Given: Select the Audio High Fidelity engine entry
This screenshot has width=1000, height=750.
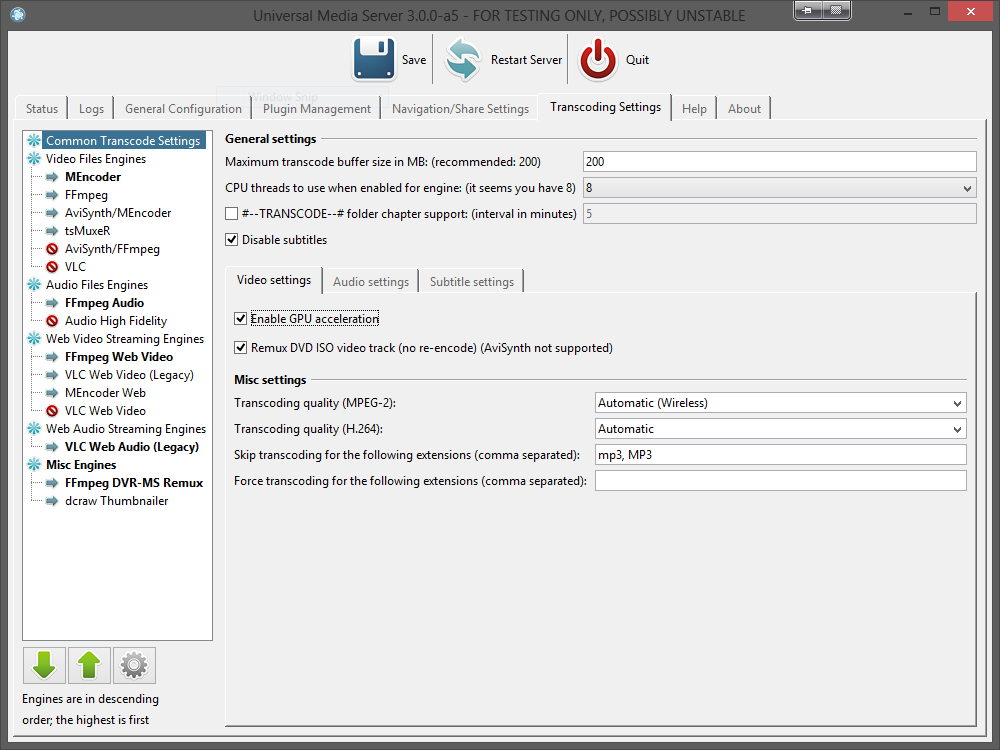Looking at the screenshot, I should click(116, 321).
